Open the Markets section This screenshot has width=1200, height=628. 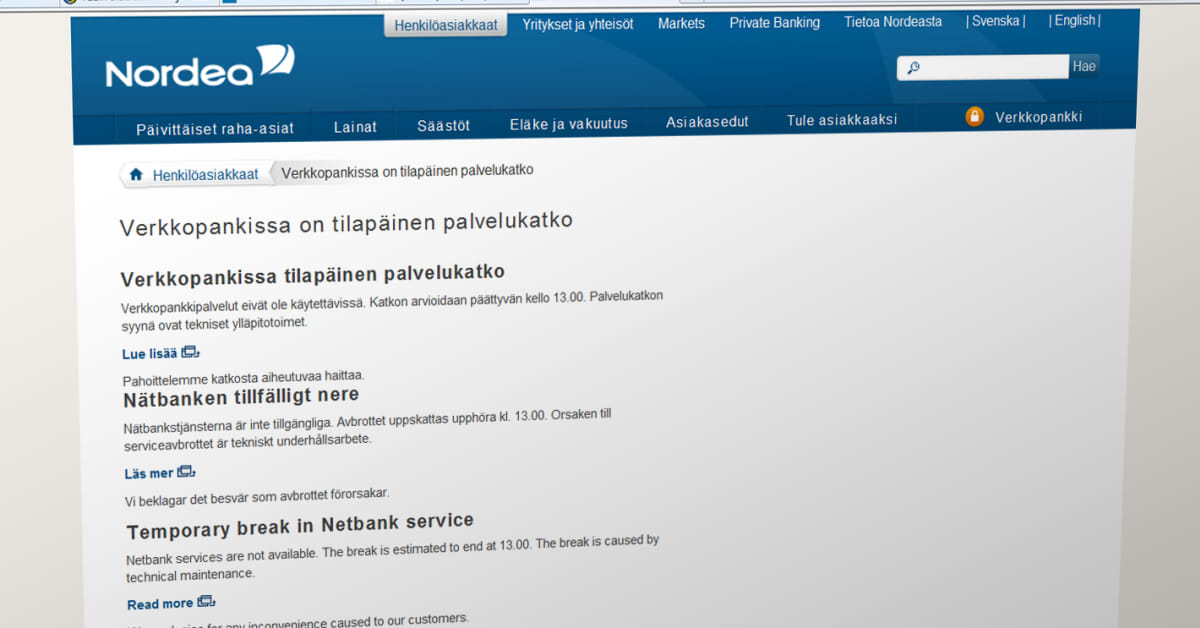pyautogui.click(x=681, y=23)
